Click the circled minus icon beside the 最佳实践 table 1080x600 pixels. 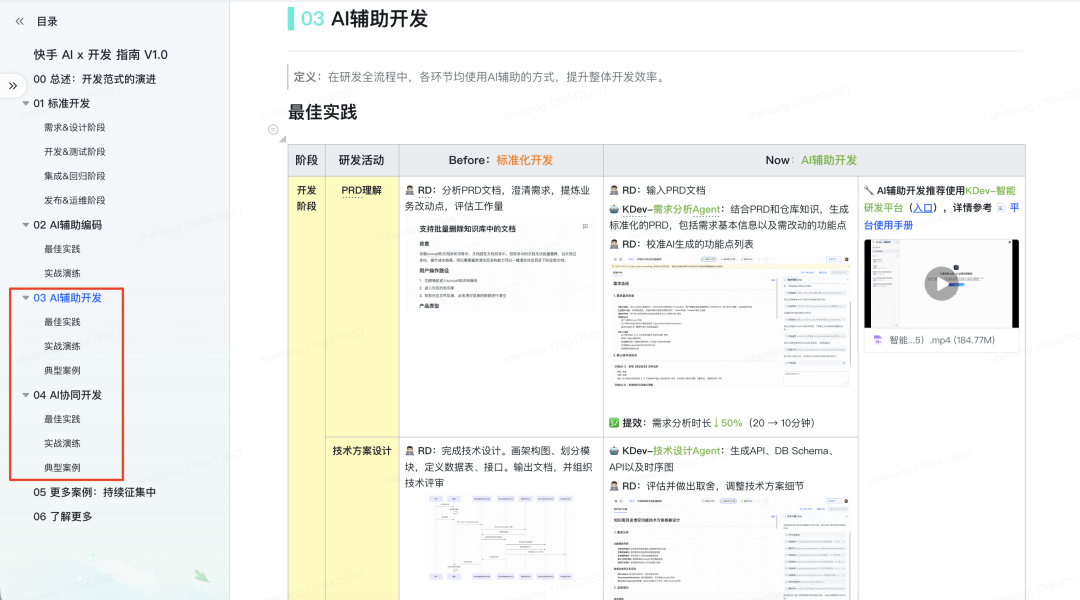click(x=271, y=129)
